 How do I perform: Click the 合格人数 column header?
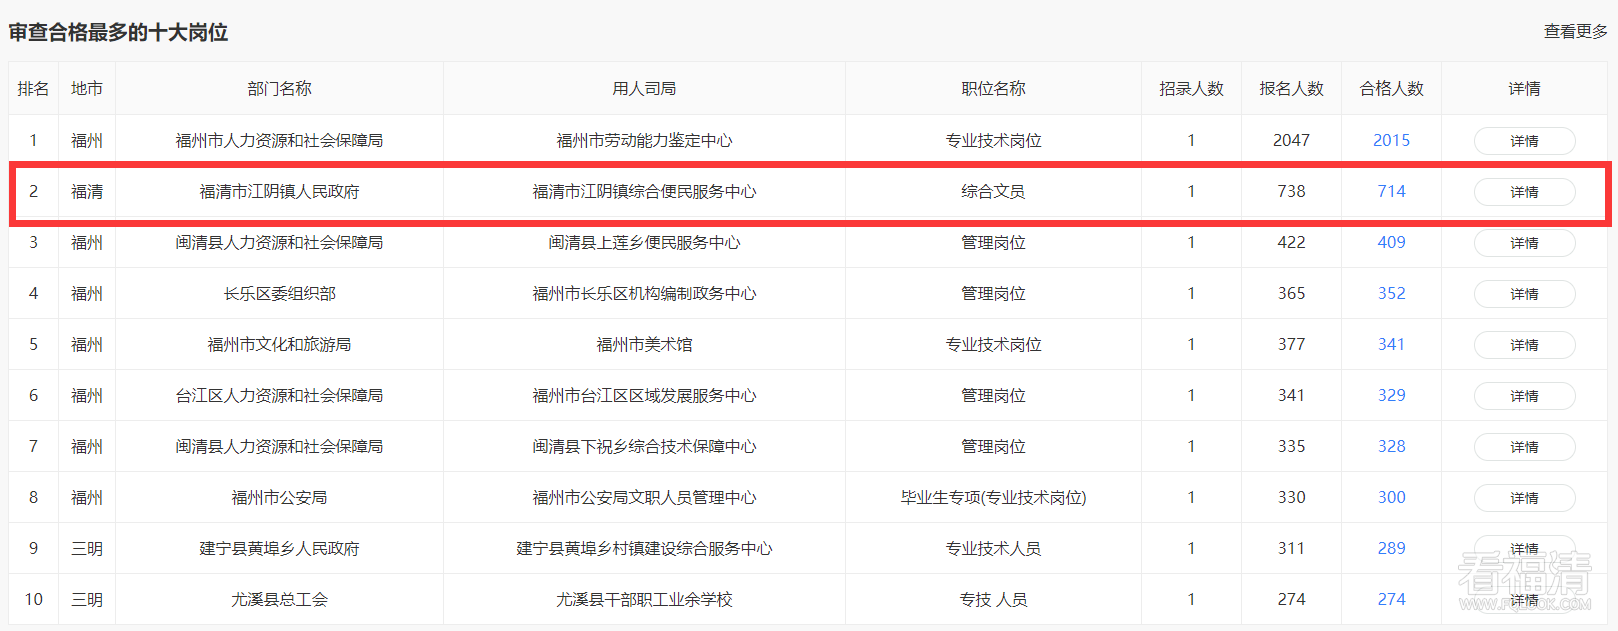1391,88
